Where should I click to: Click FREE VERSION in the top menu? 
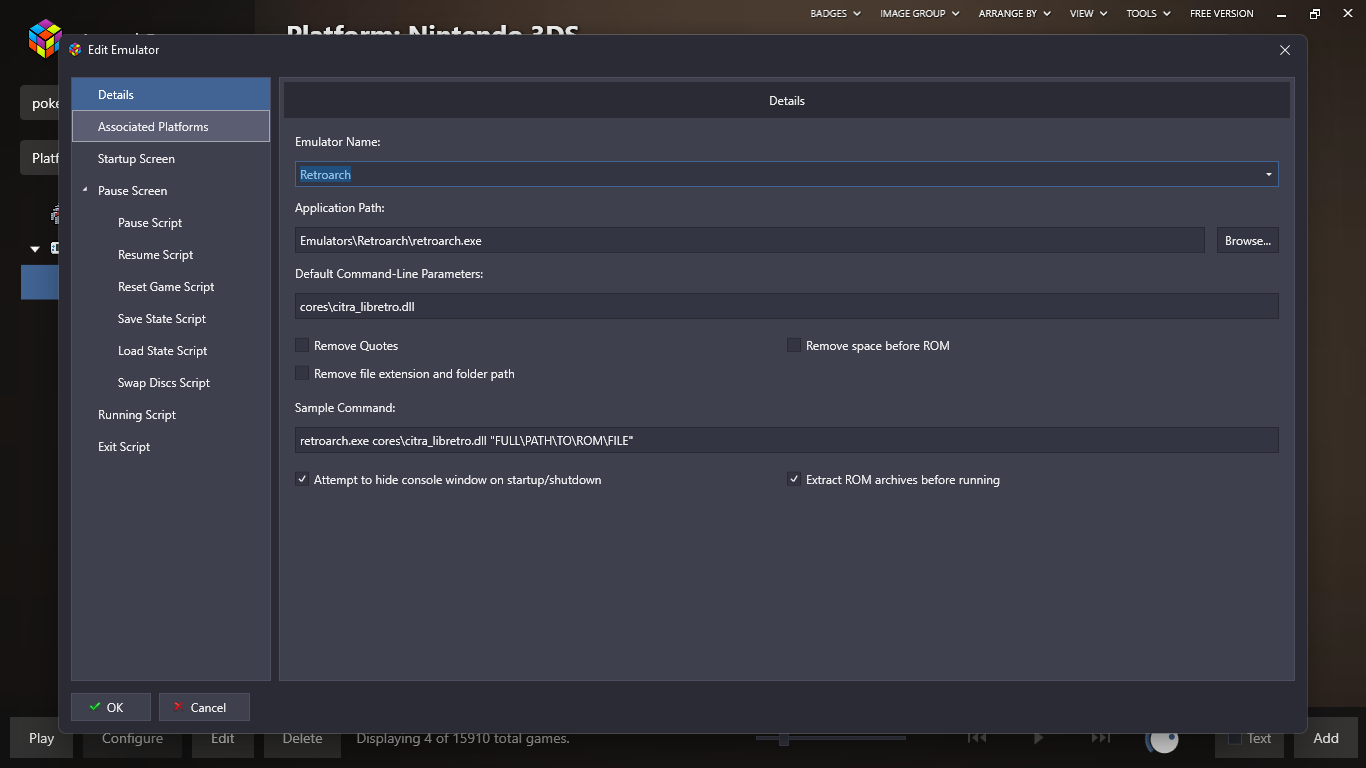pyautogui.click(x=1221, y=13)
